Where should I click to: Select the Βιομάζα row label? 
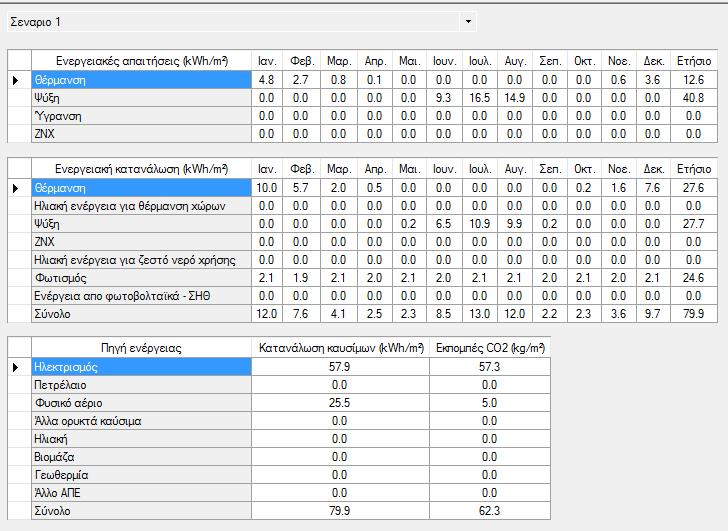point(142,457)
